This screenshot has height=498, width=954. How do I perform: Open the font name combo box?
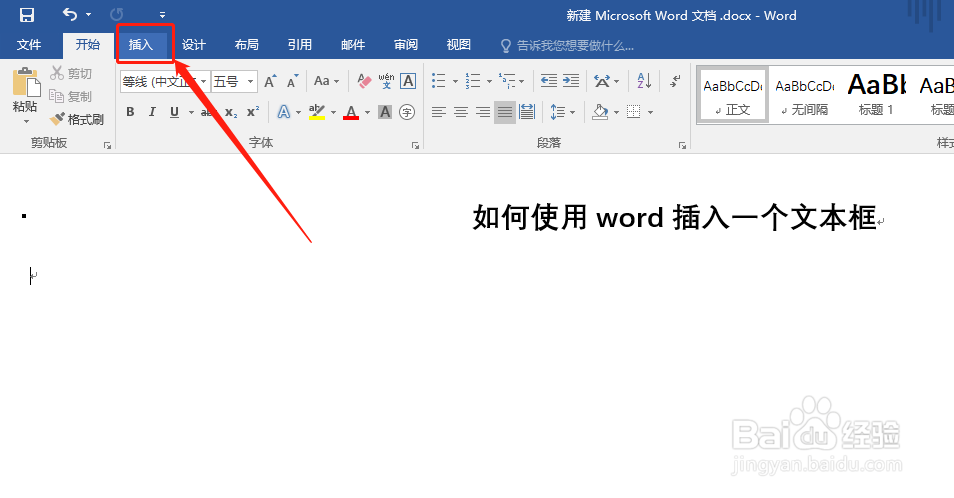click(x=165, y=81)
